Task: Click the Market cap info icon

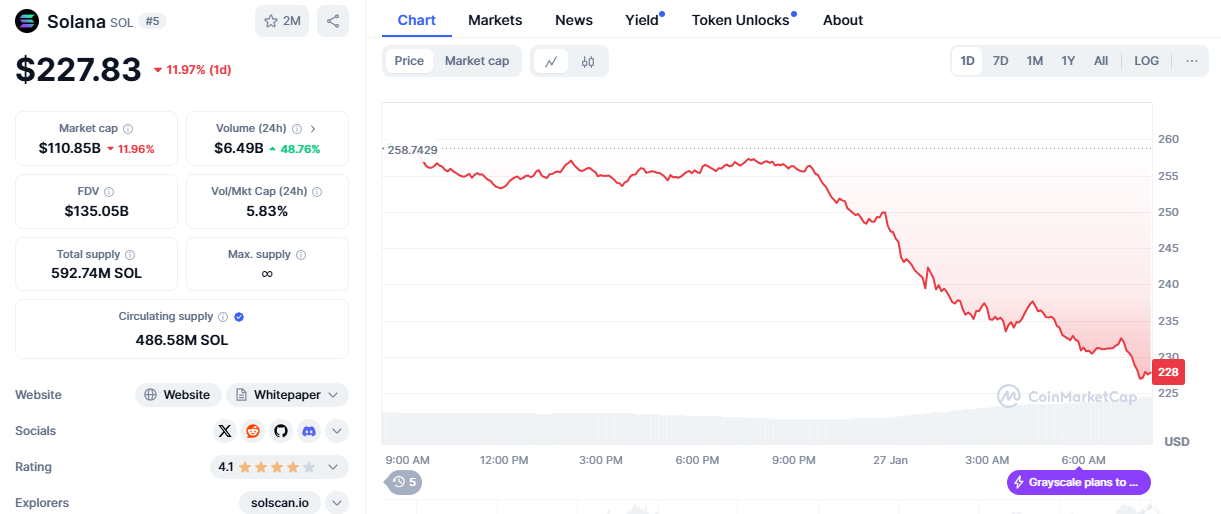Action: [128, 129]
